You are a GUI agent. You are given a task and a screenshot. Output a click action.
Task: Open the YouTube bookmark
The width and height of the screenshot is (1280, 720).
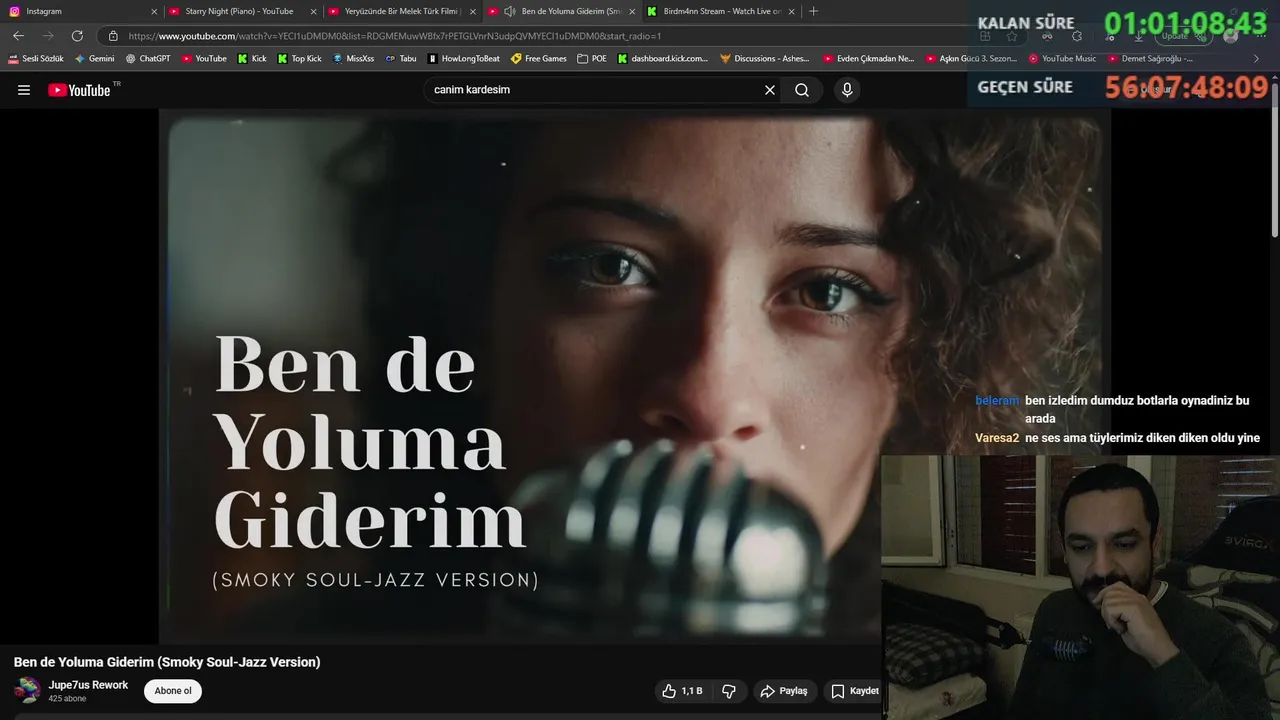203,59
